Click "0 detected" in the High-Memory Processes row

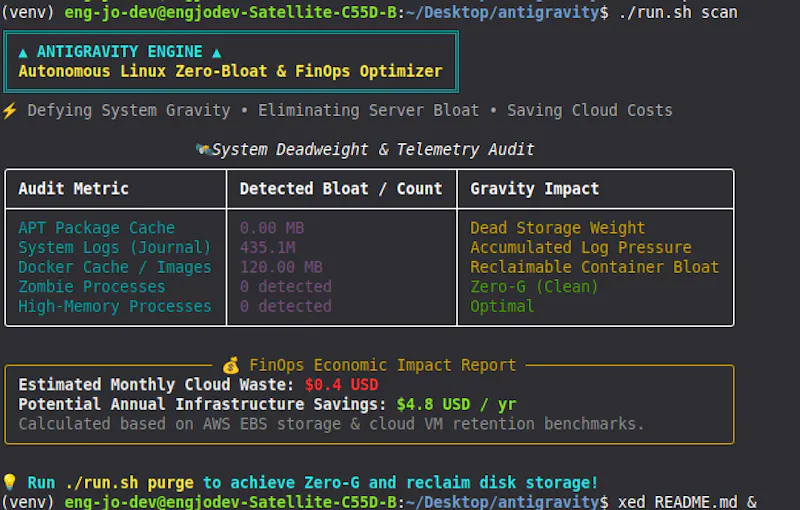pyautogui.click(x=286, y=306)
